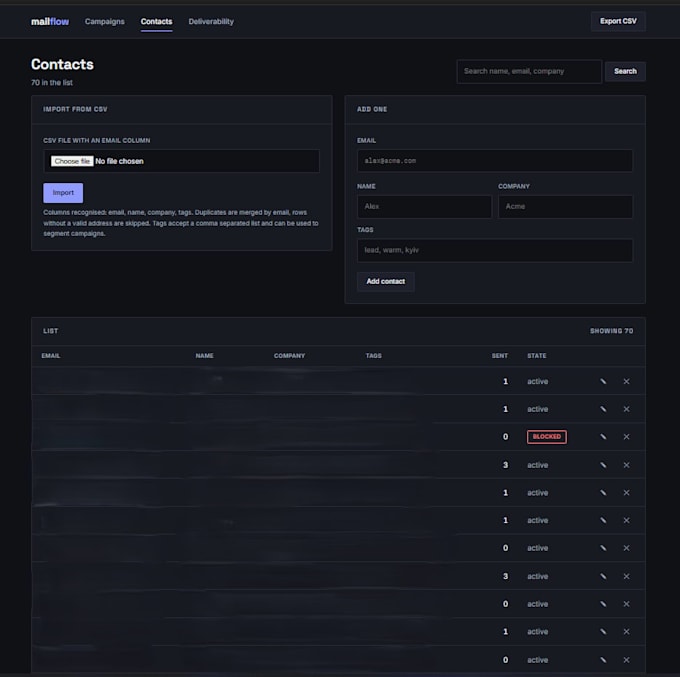Open the Campaigns tab
Viewport: 680px width, 677px height.
pos(105,21)
